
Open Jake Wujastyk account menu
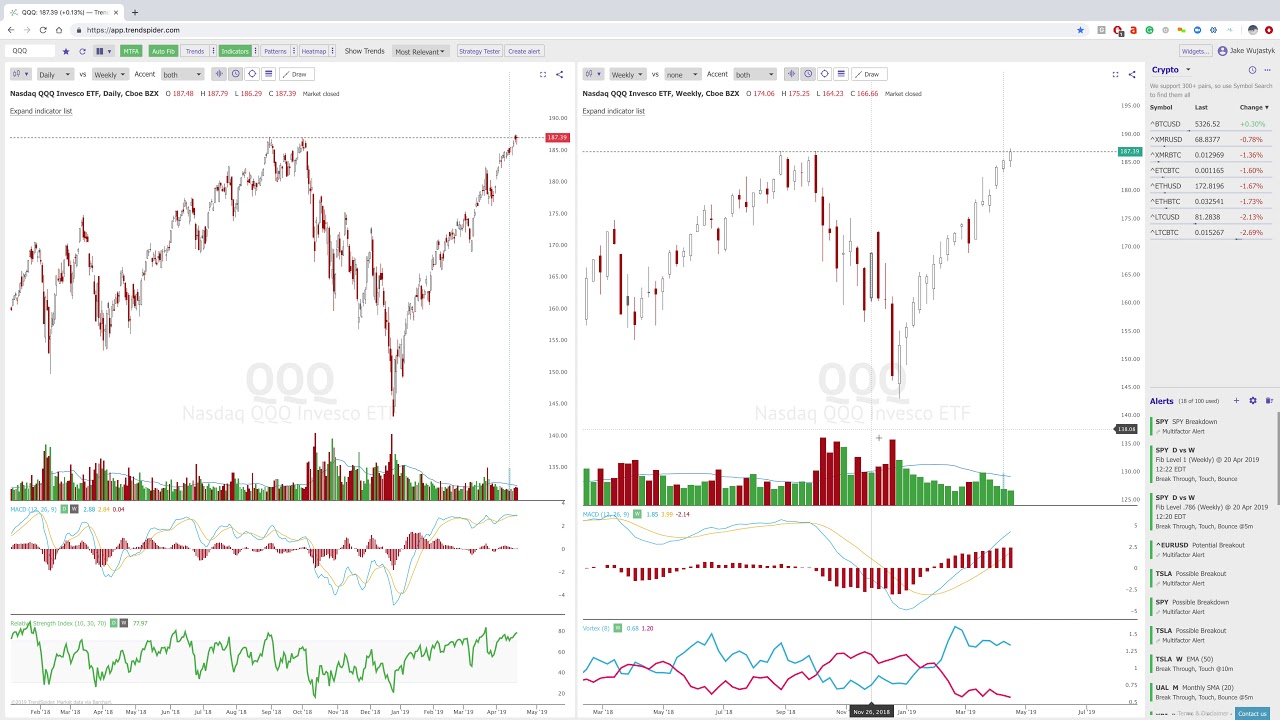(x=1246, y=51)
